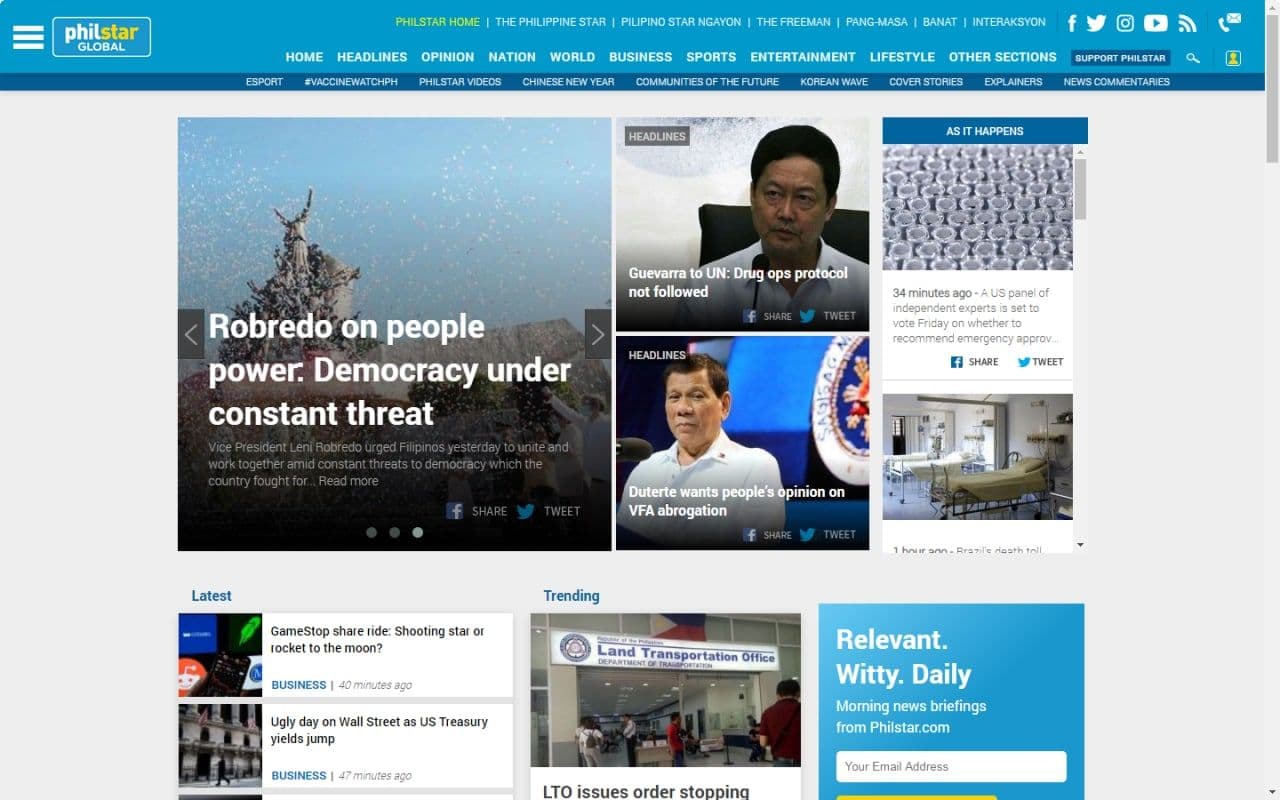Image resolution: width=1280 pixels, height=800 pixels.
Task: Open the HEADLINES menu
Action: tap(372, 57)
